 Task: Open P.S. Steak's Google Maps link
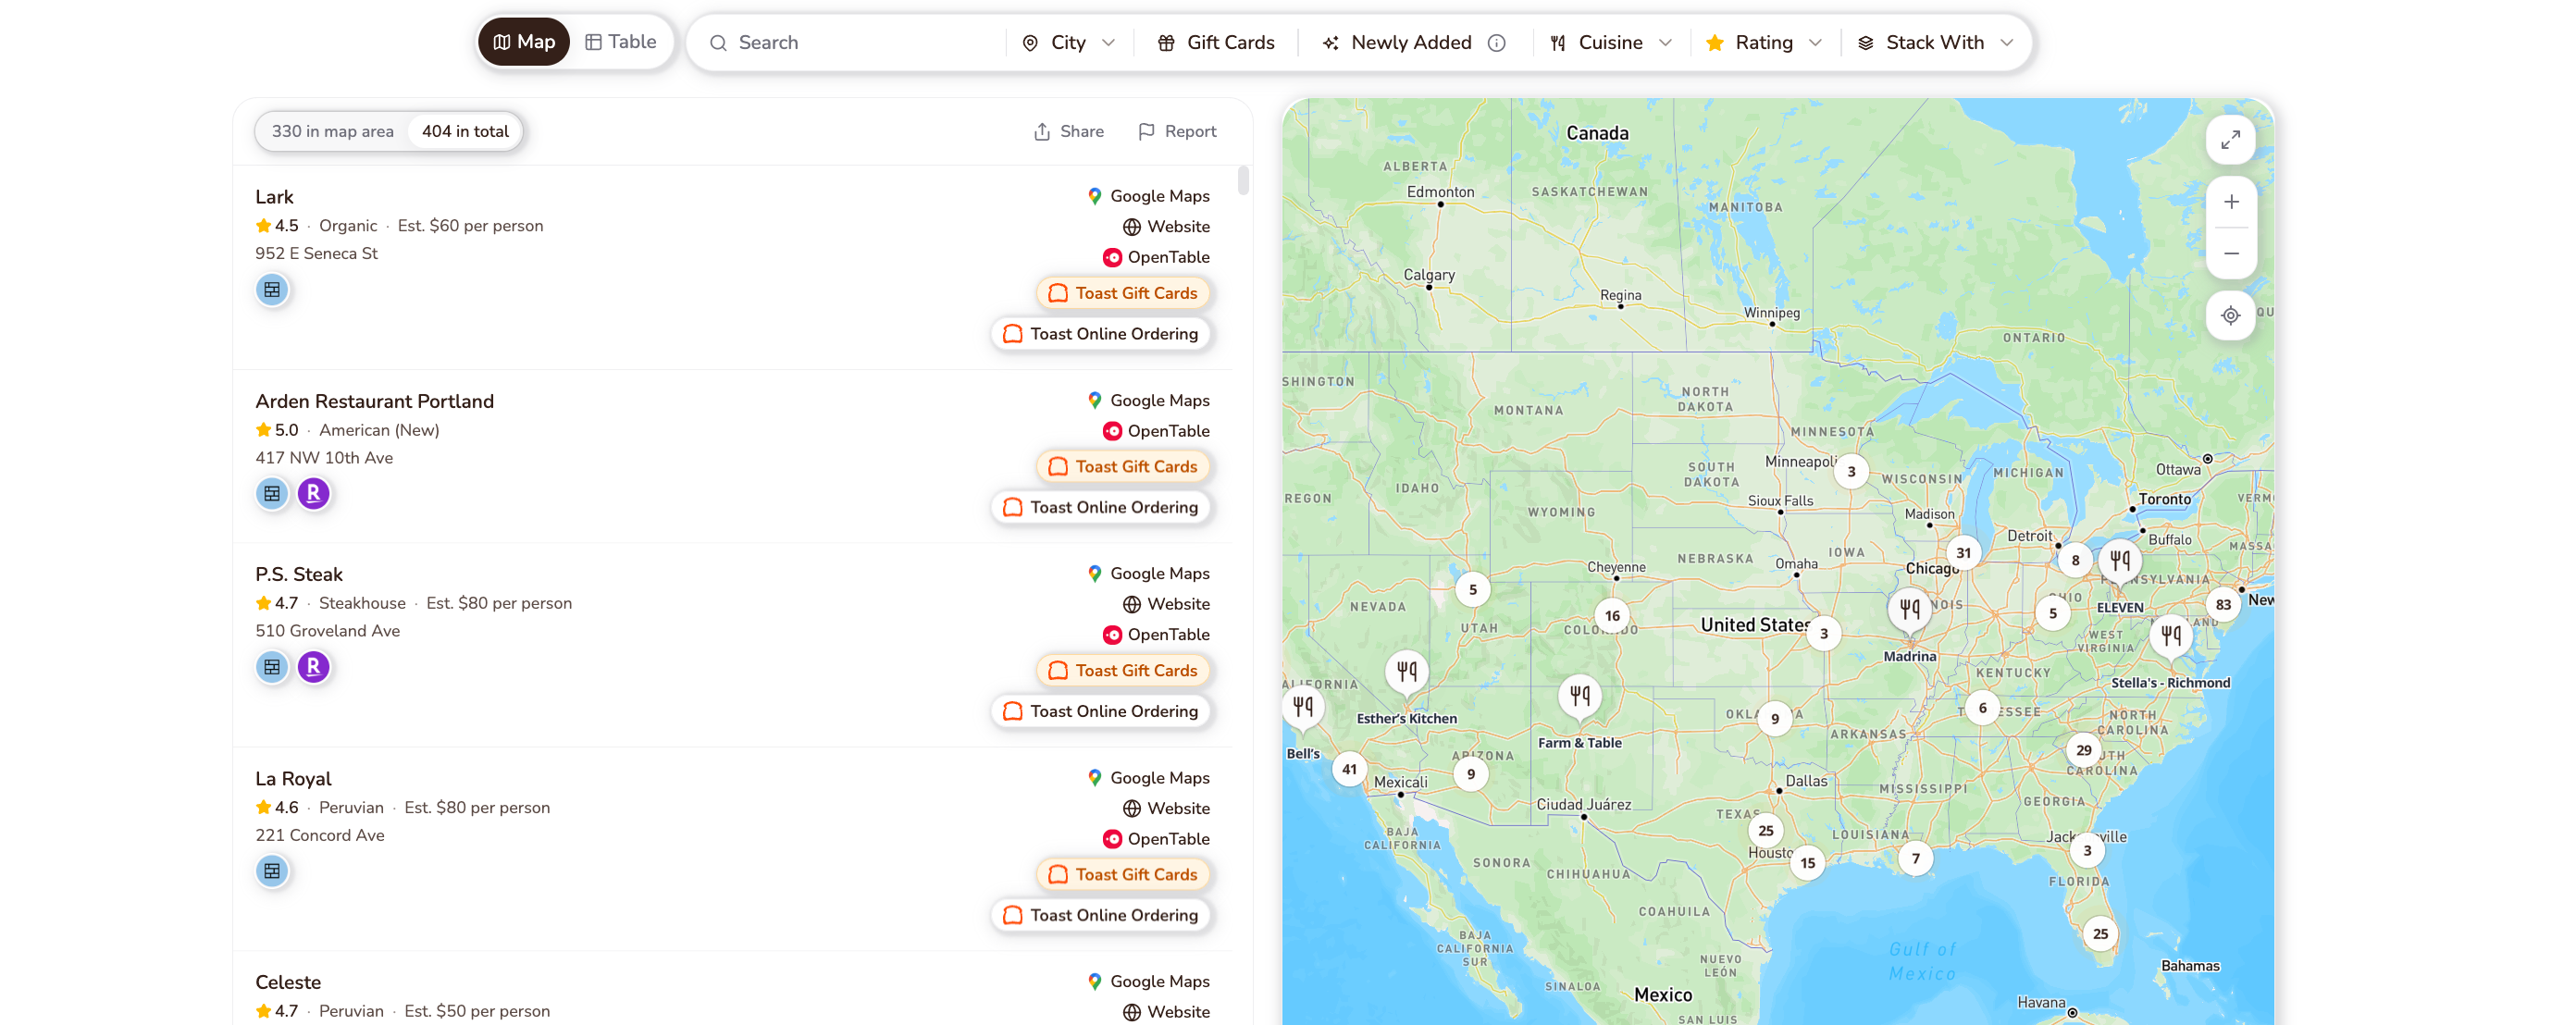(1148, 573)
